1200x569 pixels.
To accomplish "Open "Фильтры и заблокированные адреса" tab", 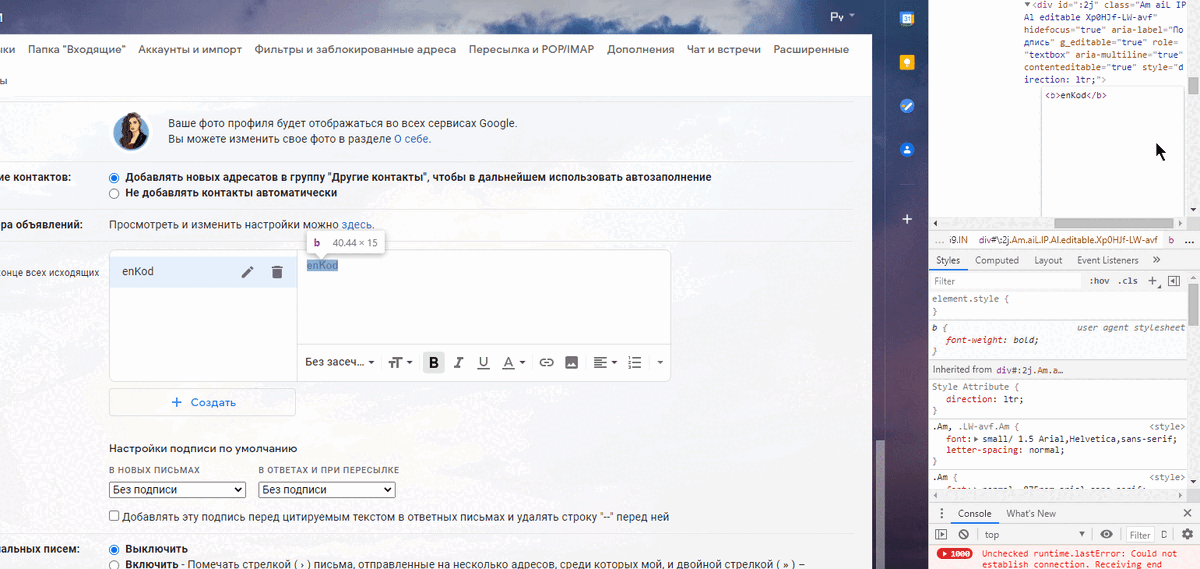I will coord(355,49).
